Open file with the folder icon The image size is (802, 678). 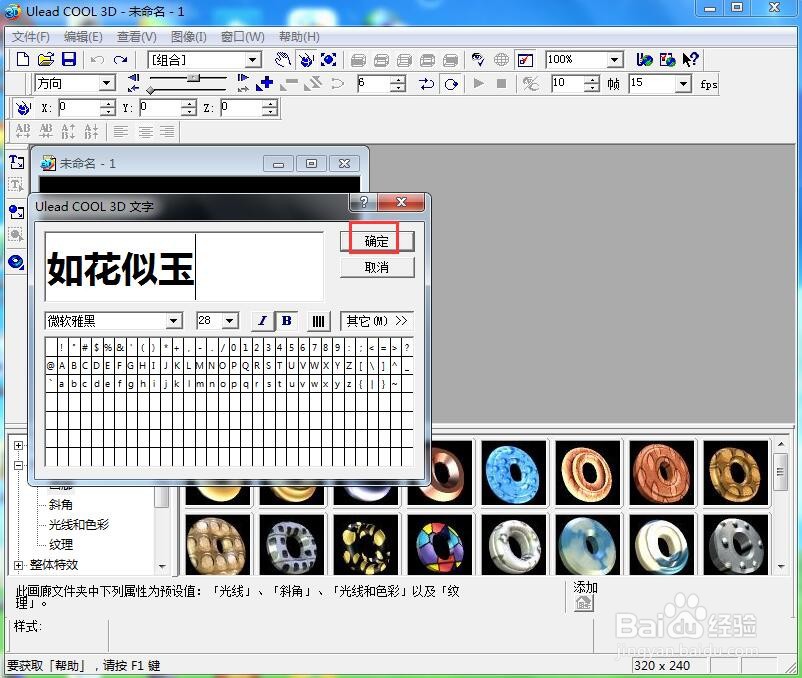46,59
